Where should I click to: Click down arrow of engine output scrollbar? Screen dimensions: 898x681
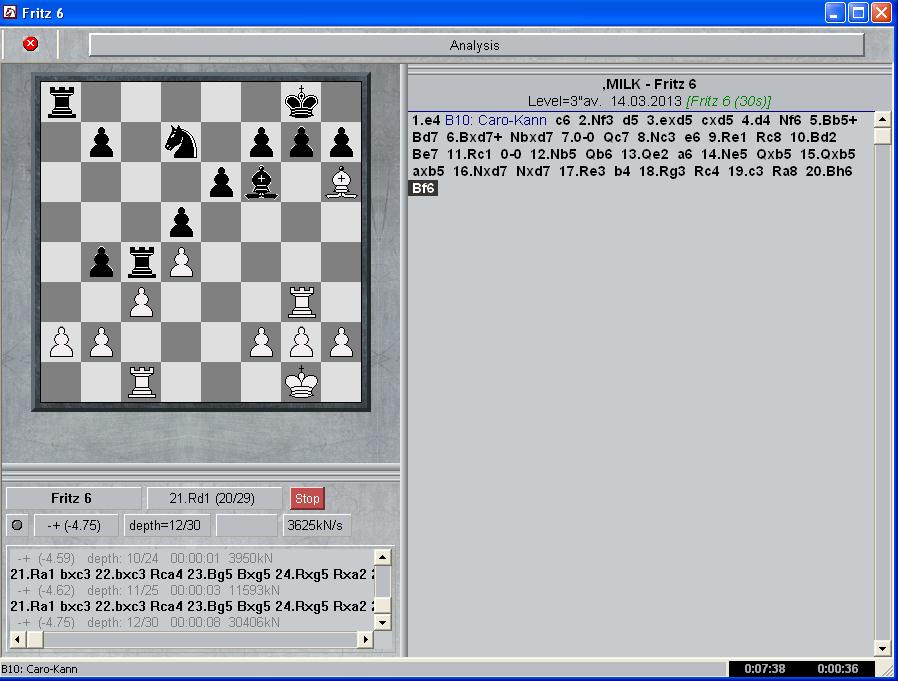tap(382, 621)
